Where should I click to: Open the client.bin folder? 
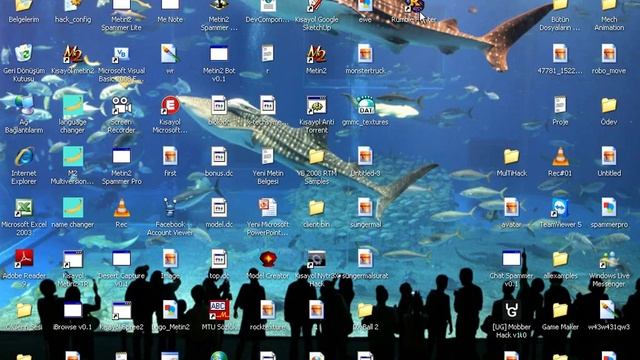click(316, 208)
